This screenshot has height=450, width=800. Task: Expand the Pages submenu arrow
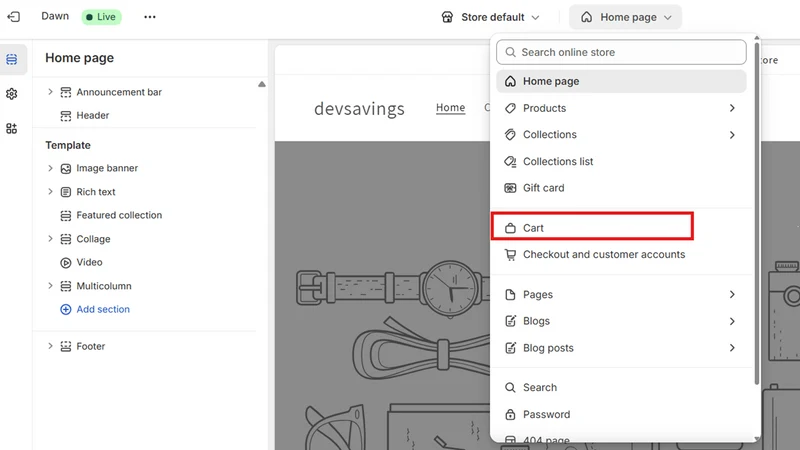[x=732, y=294]
